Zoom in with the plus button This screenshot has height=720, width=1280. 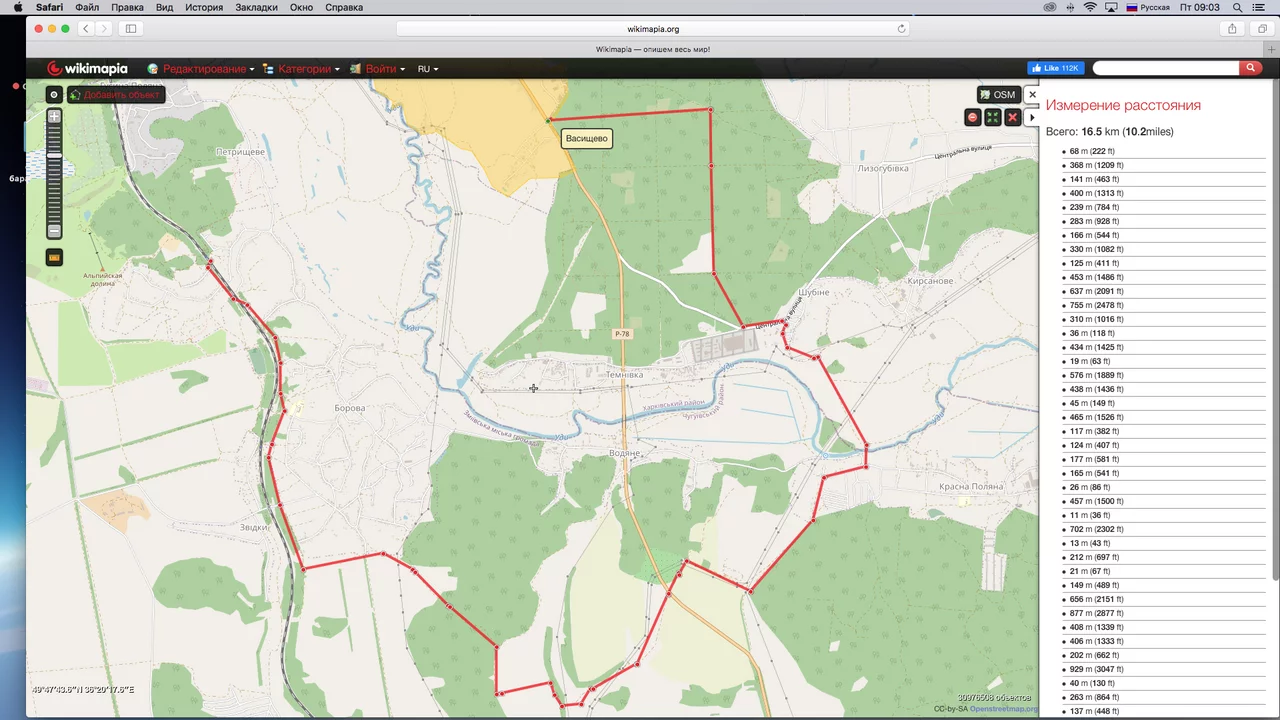[x=54, y=116]
